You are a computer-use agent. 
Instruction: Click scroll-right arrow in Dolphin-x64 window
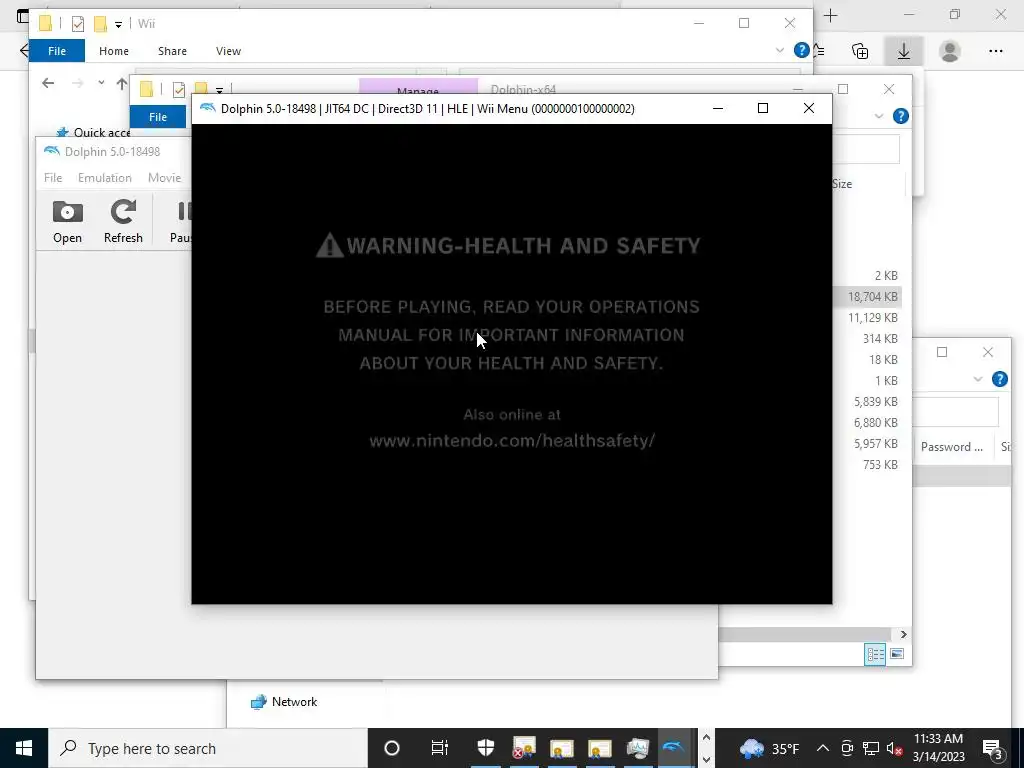pyautogui.click(x=903, y=634)
